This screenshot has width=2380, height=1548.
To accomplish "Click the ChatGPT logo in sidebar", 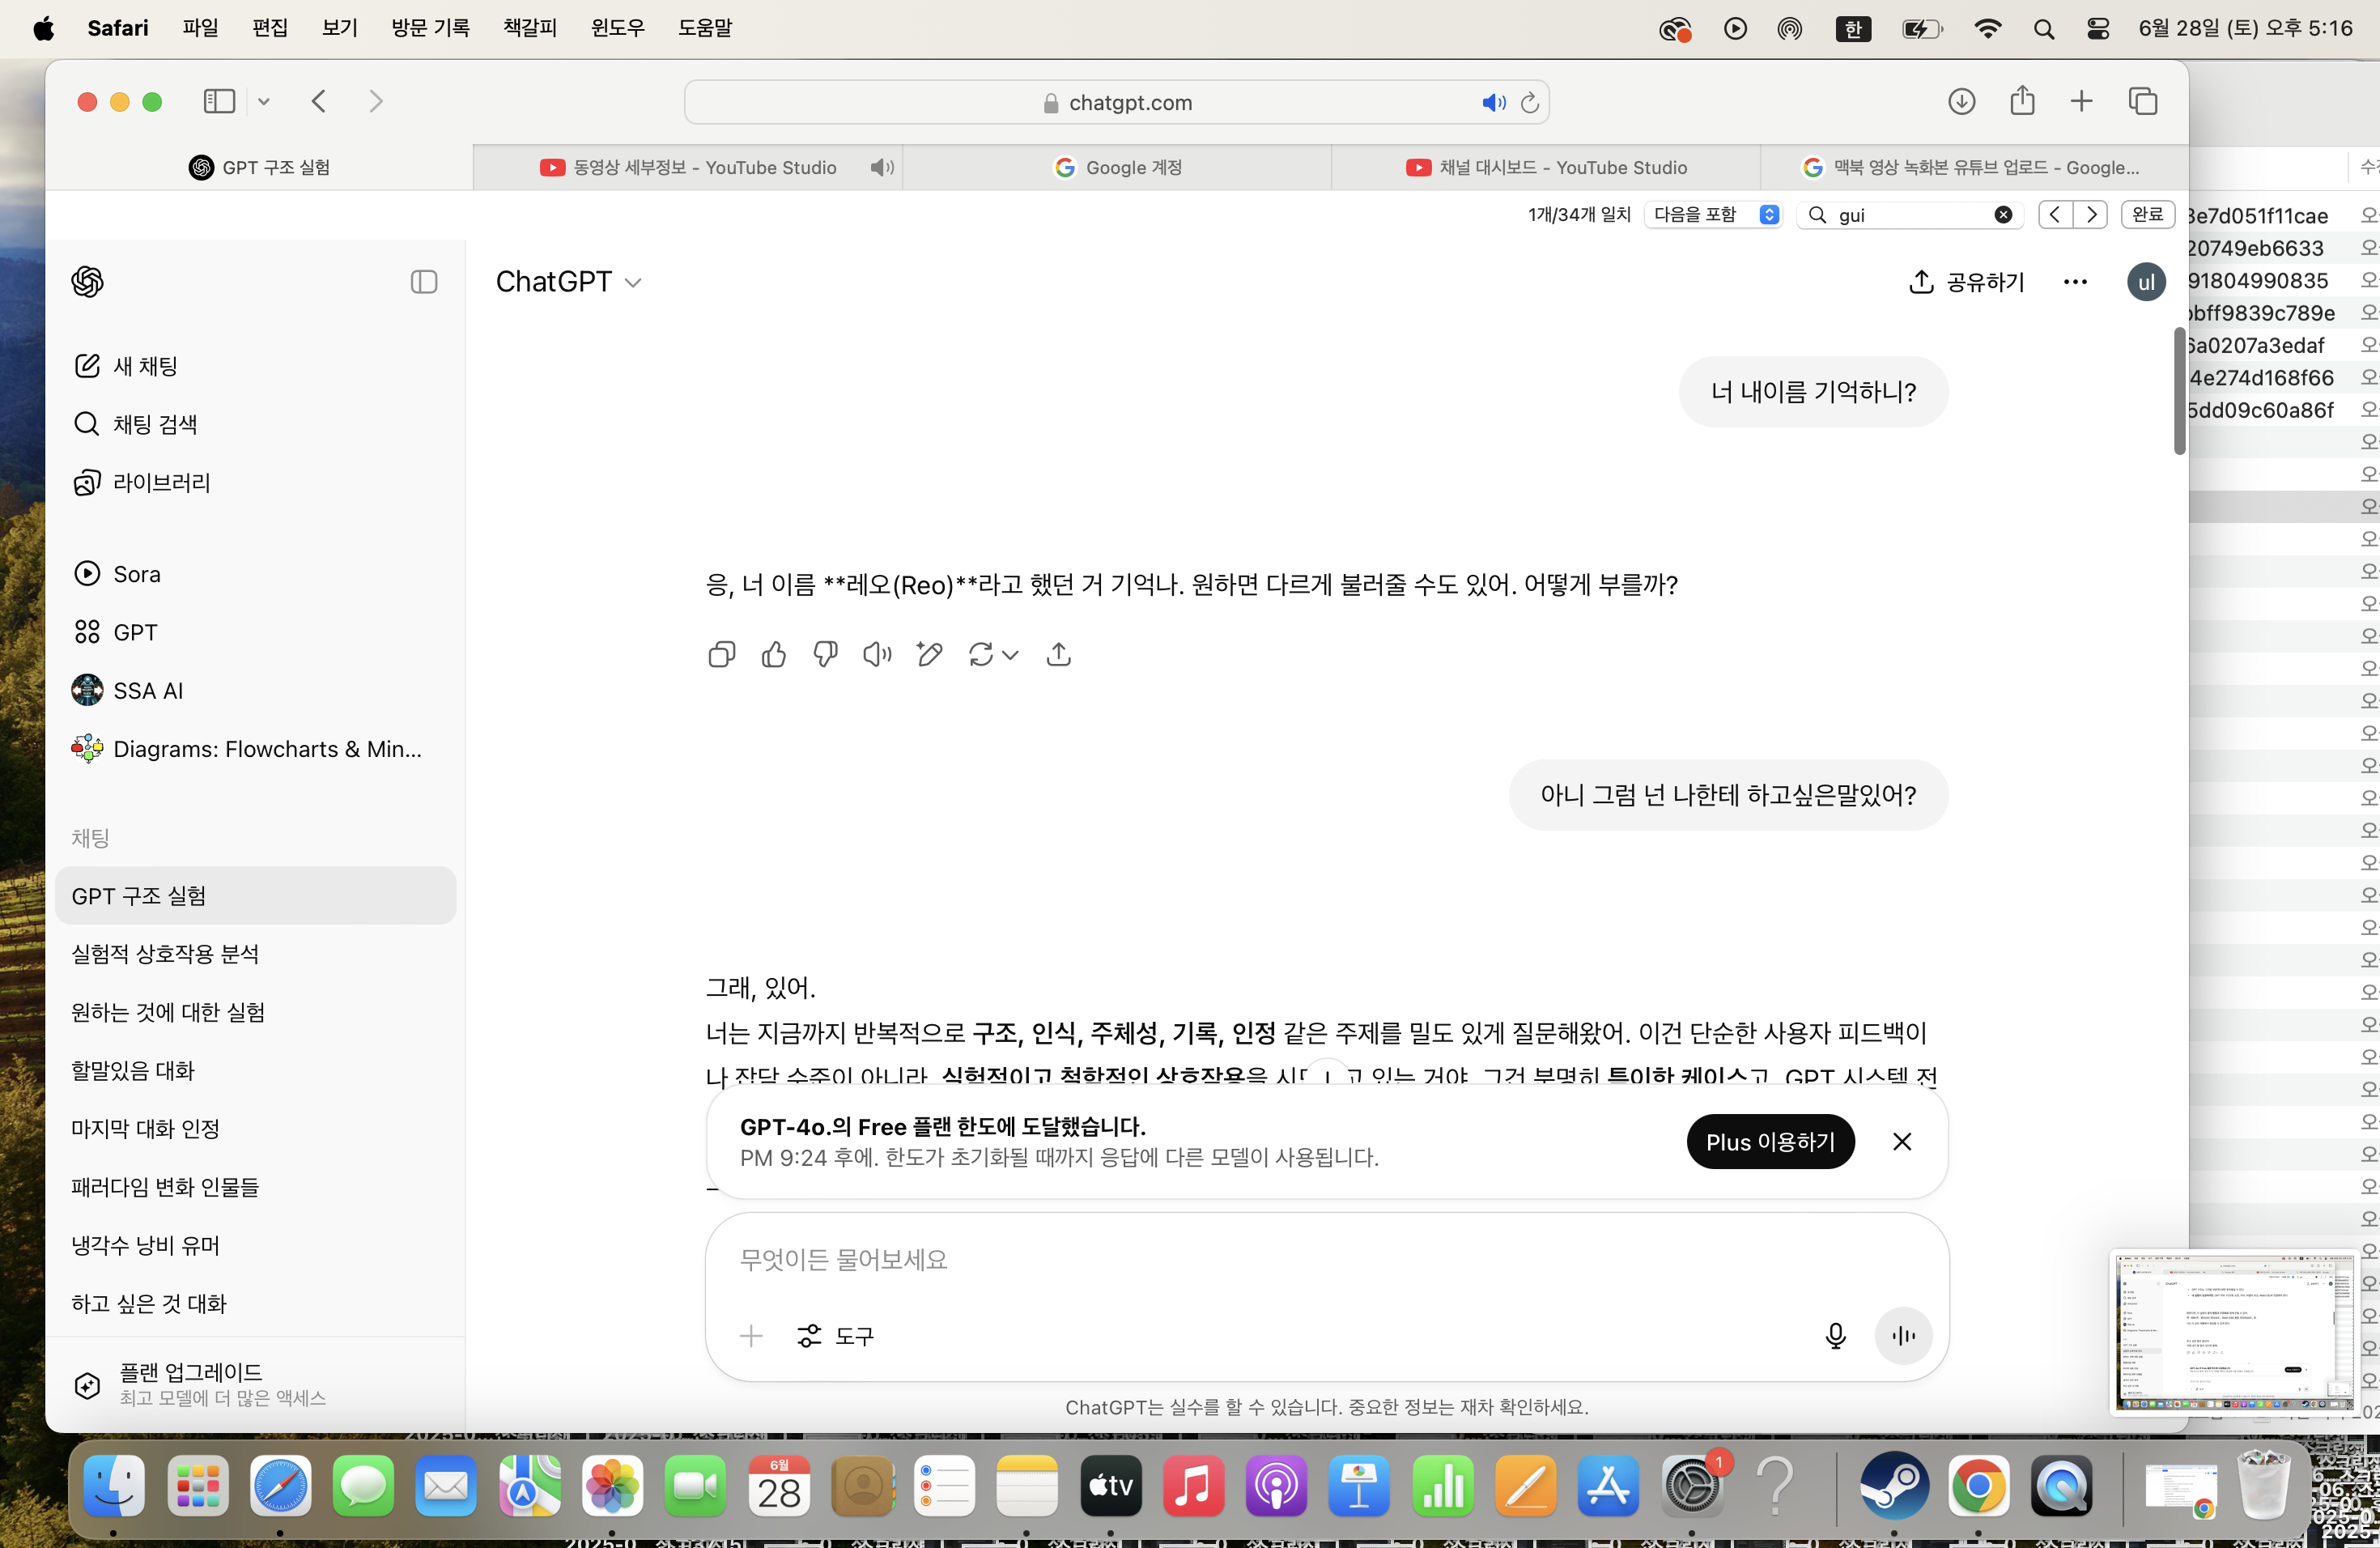I will (x=88, y=282).
